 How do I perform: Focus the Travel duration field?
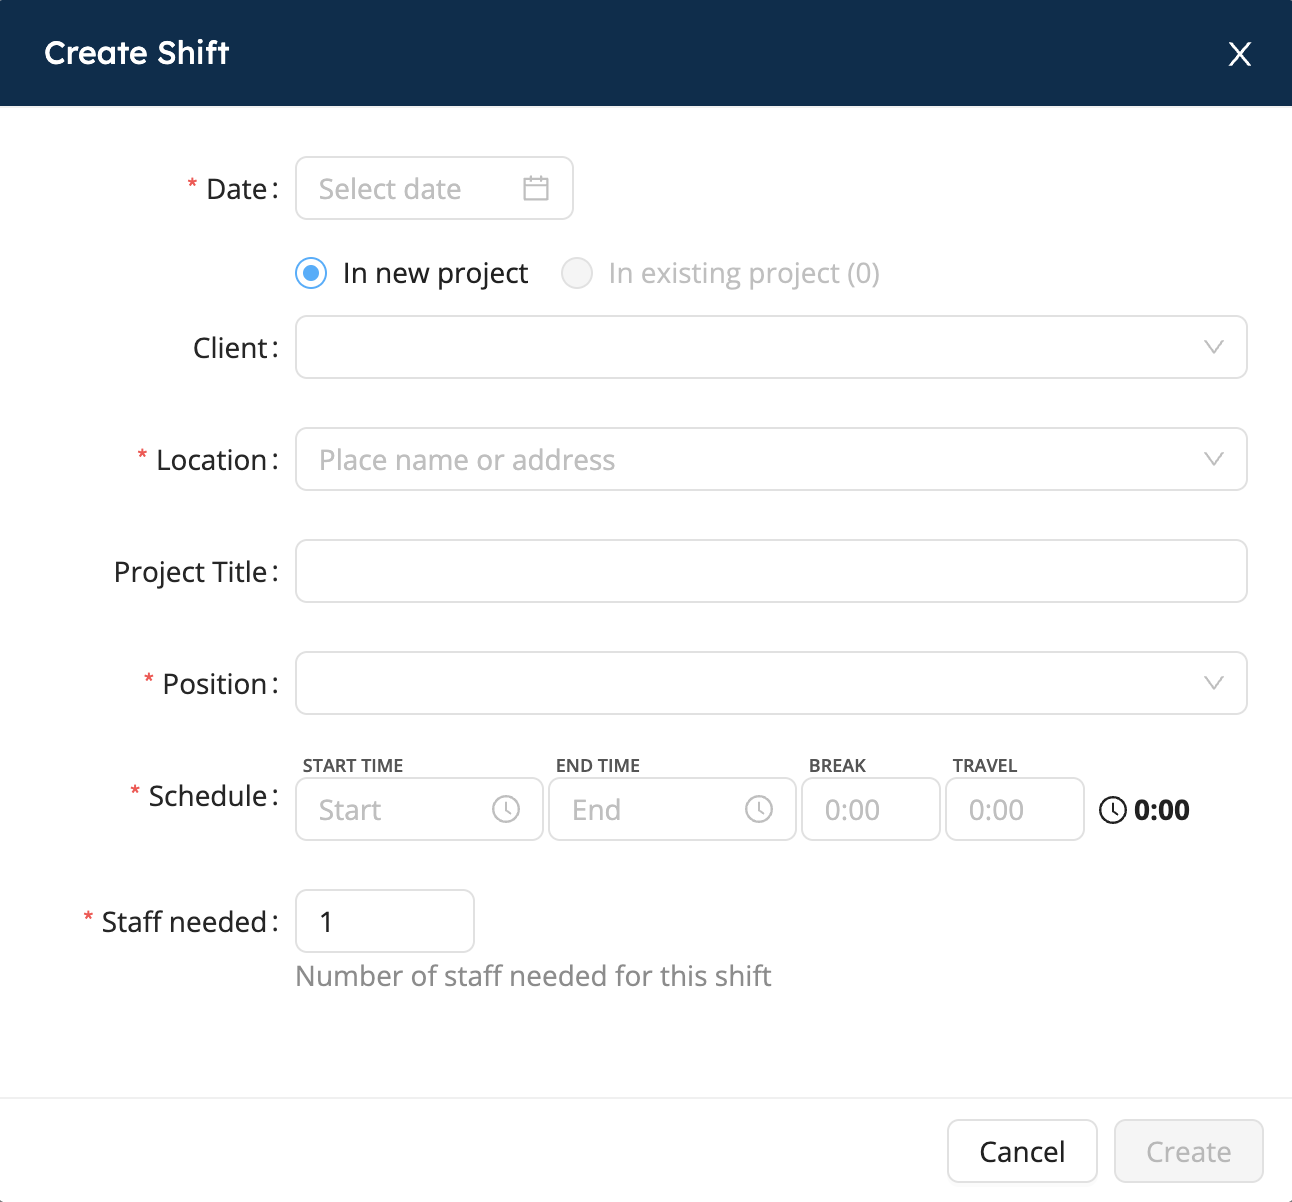pos(1015,809)
